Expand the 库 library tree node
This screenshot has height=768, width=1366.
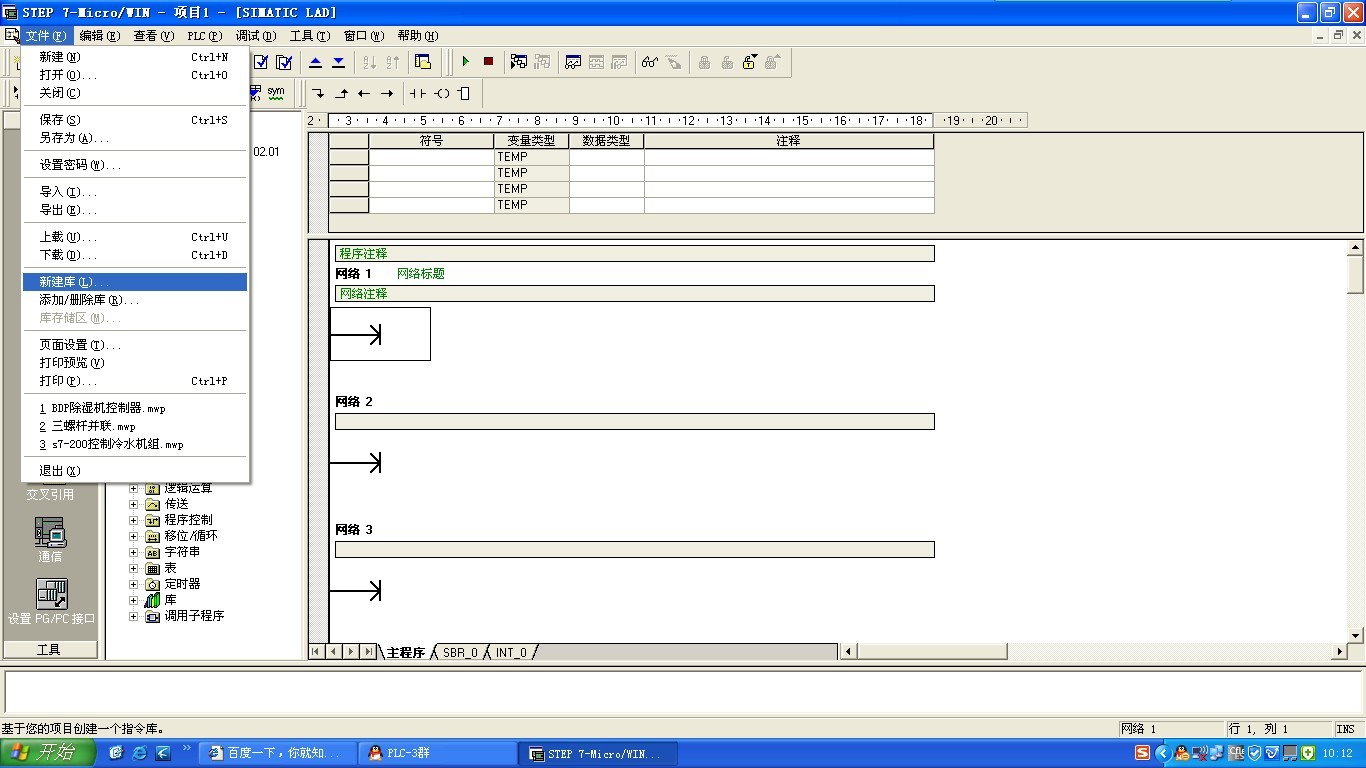click(x=133, y=600)
